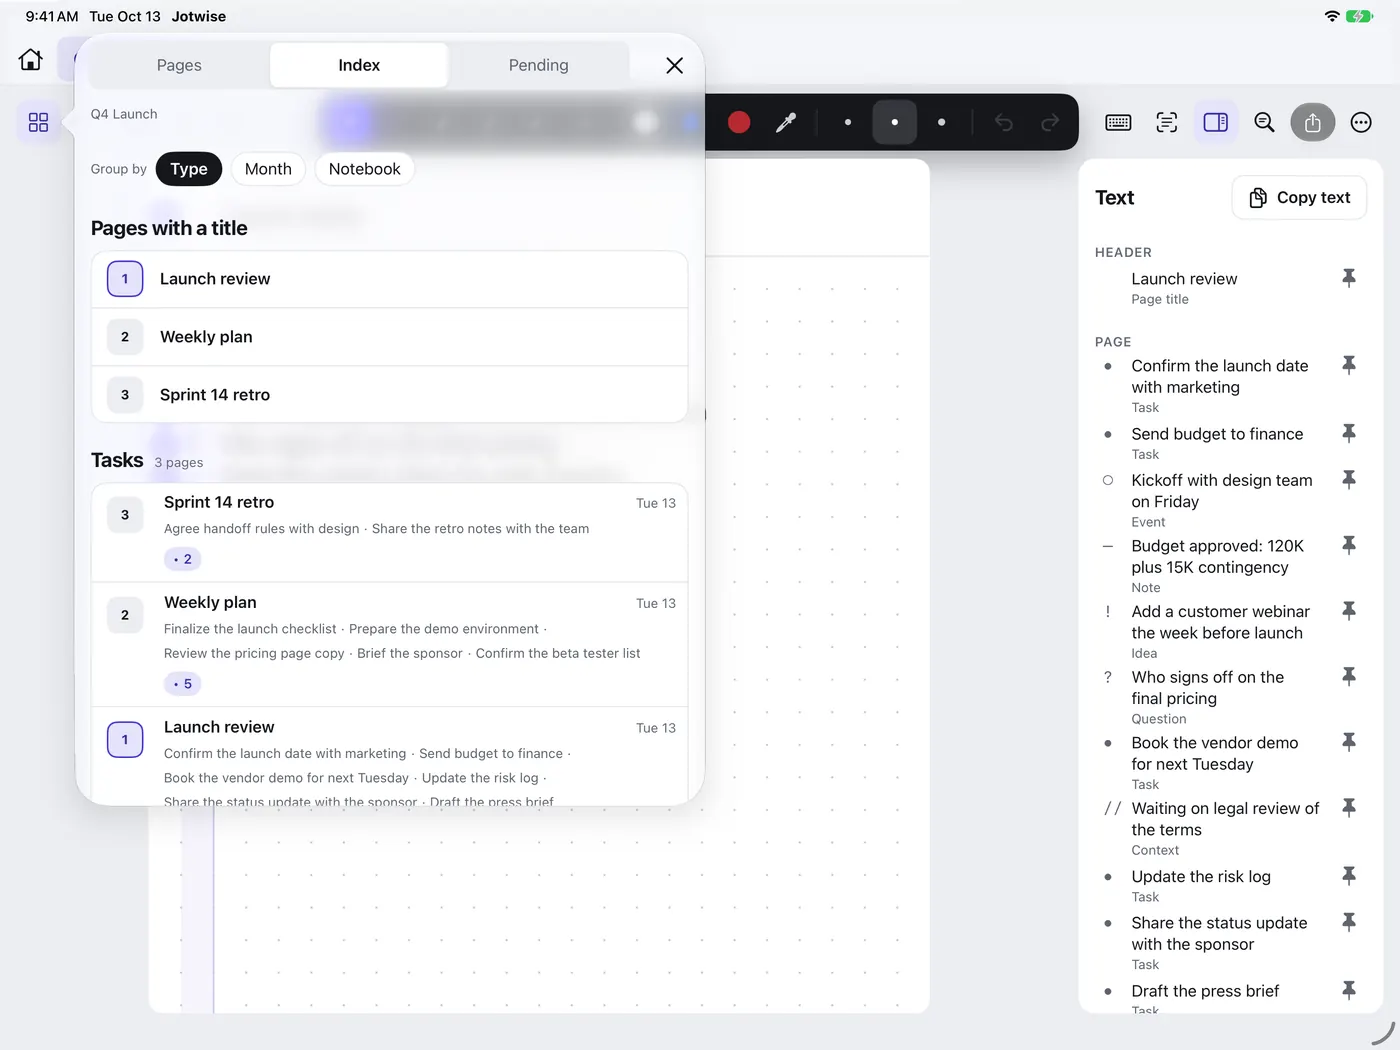1400x1050 pixels.
Task: Open Sprint 14 retro titled page
Action: [390, 395]
